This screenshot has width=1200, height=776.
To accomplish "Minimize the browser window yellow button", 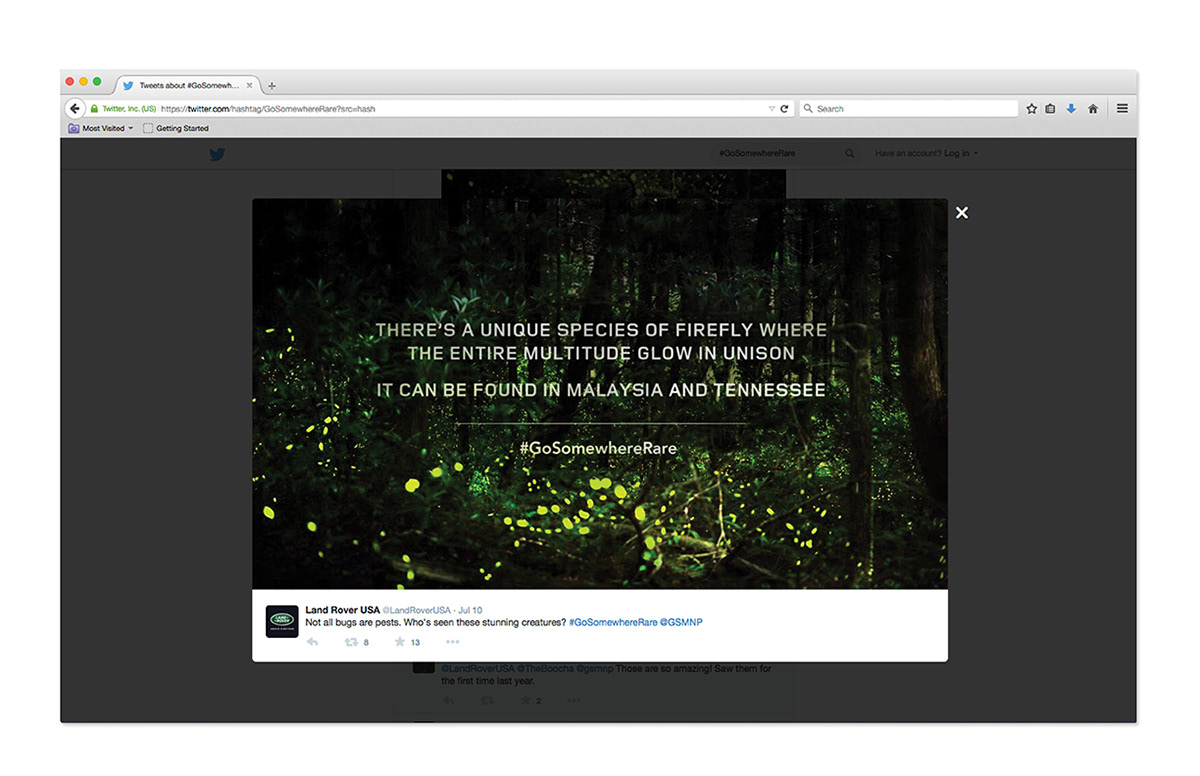I will (83, 81).
